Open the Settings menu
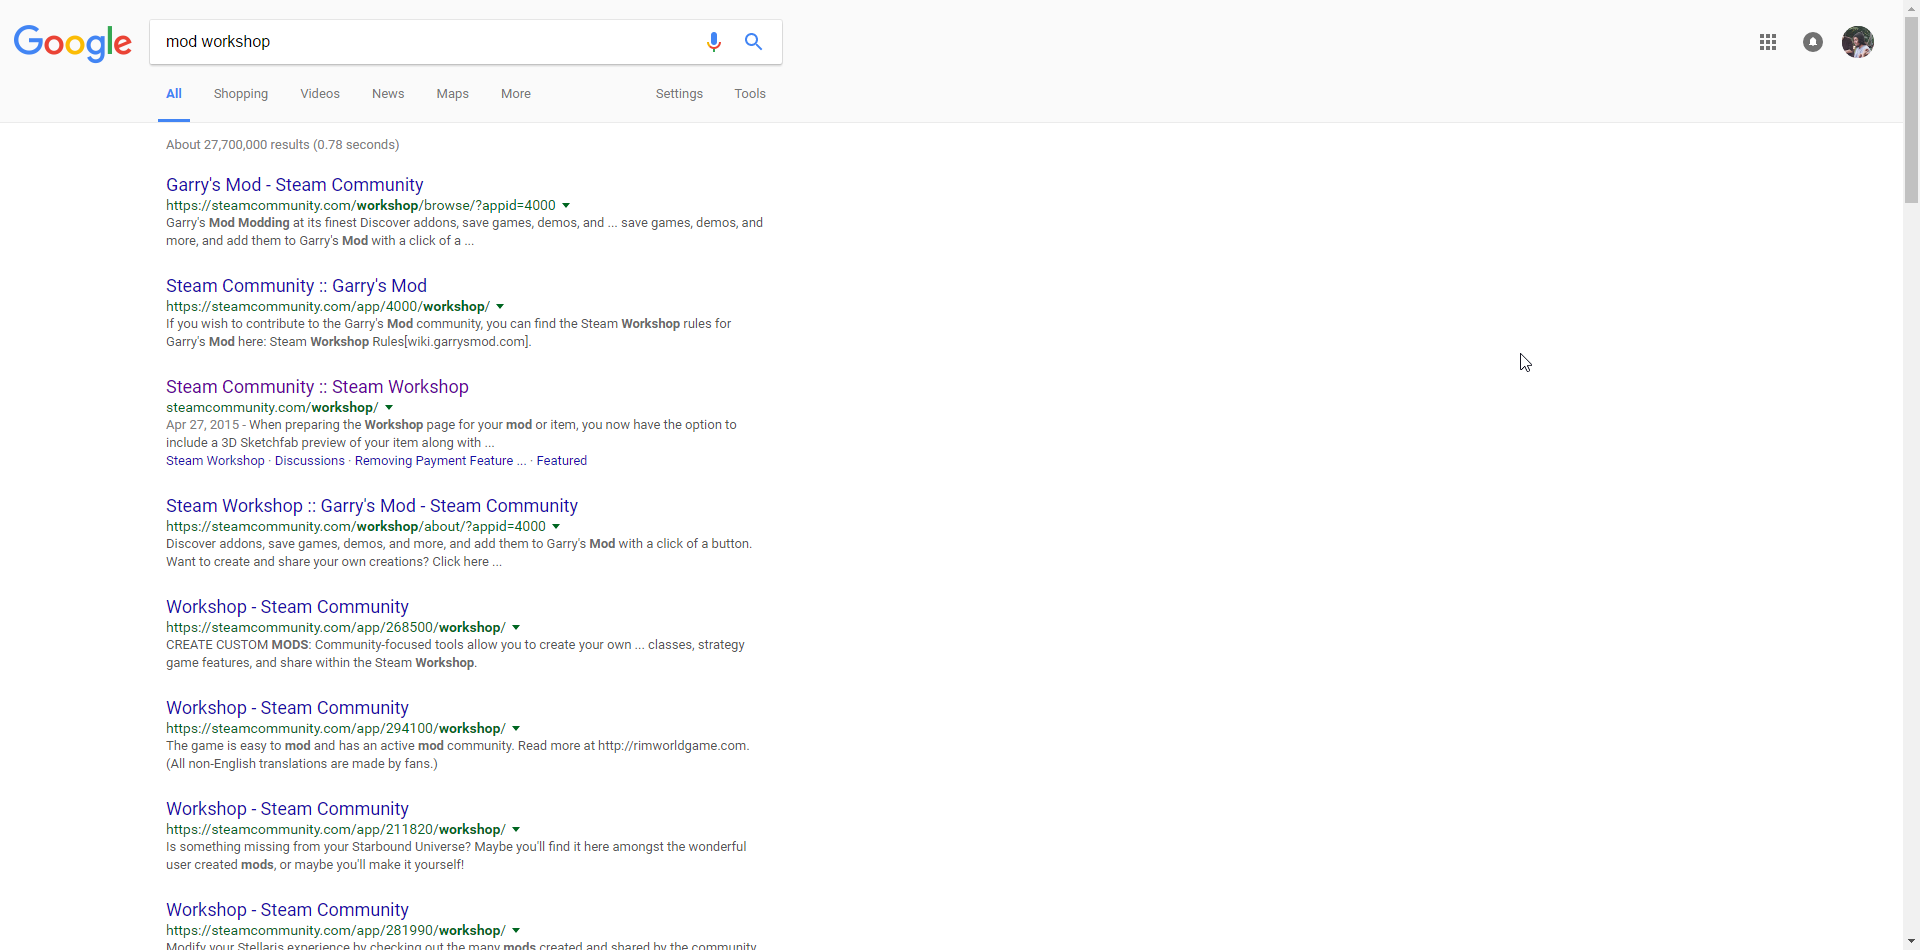 pyautogui.click(x=679, y=94)
